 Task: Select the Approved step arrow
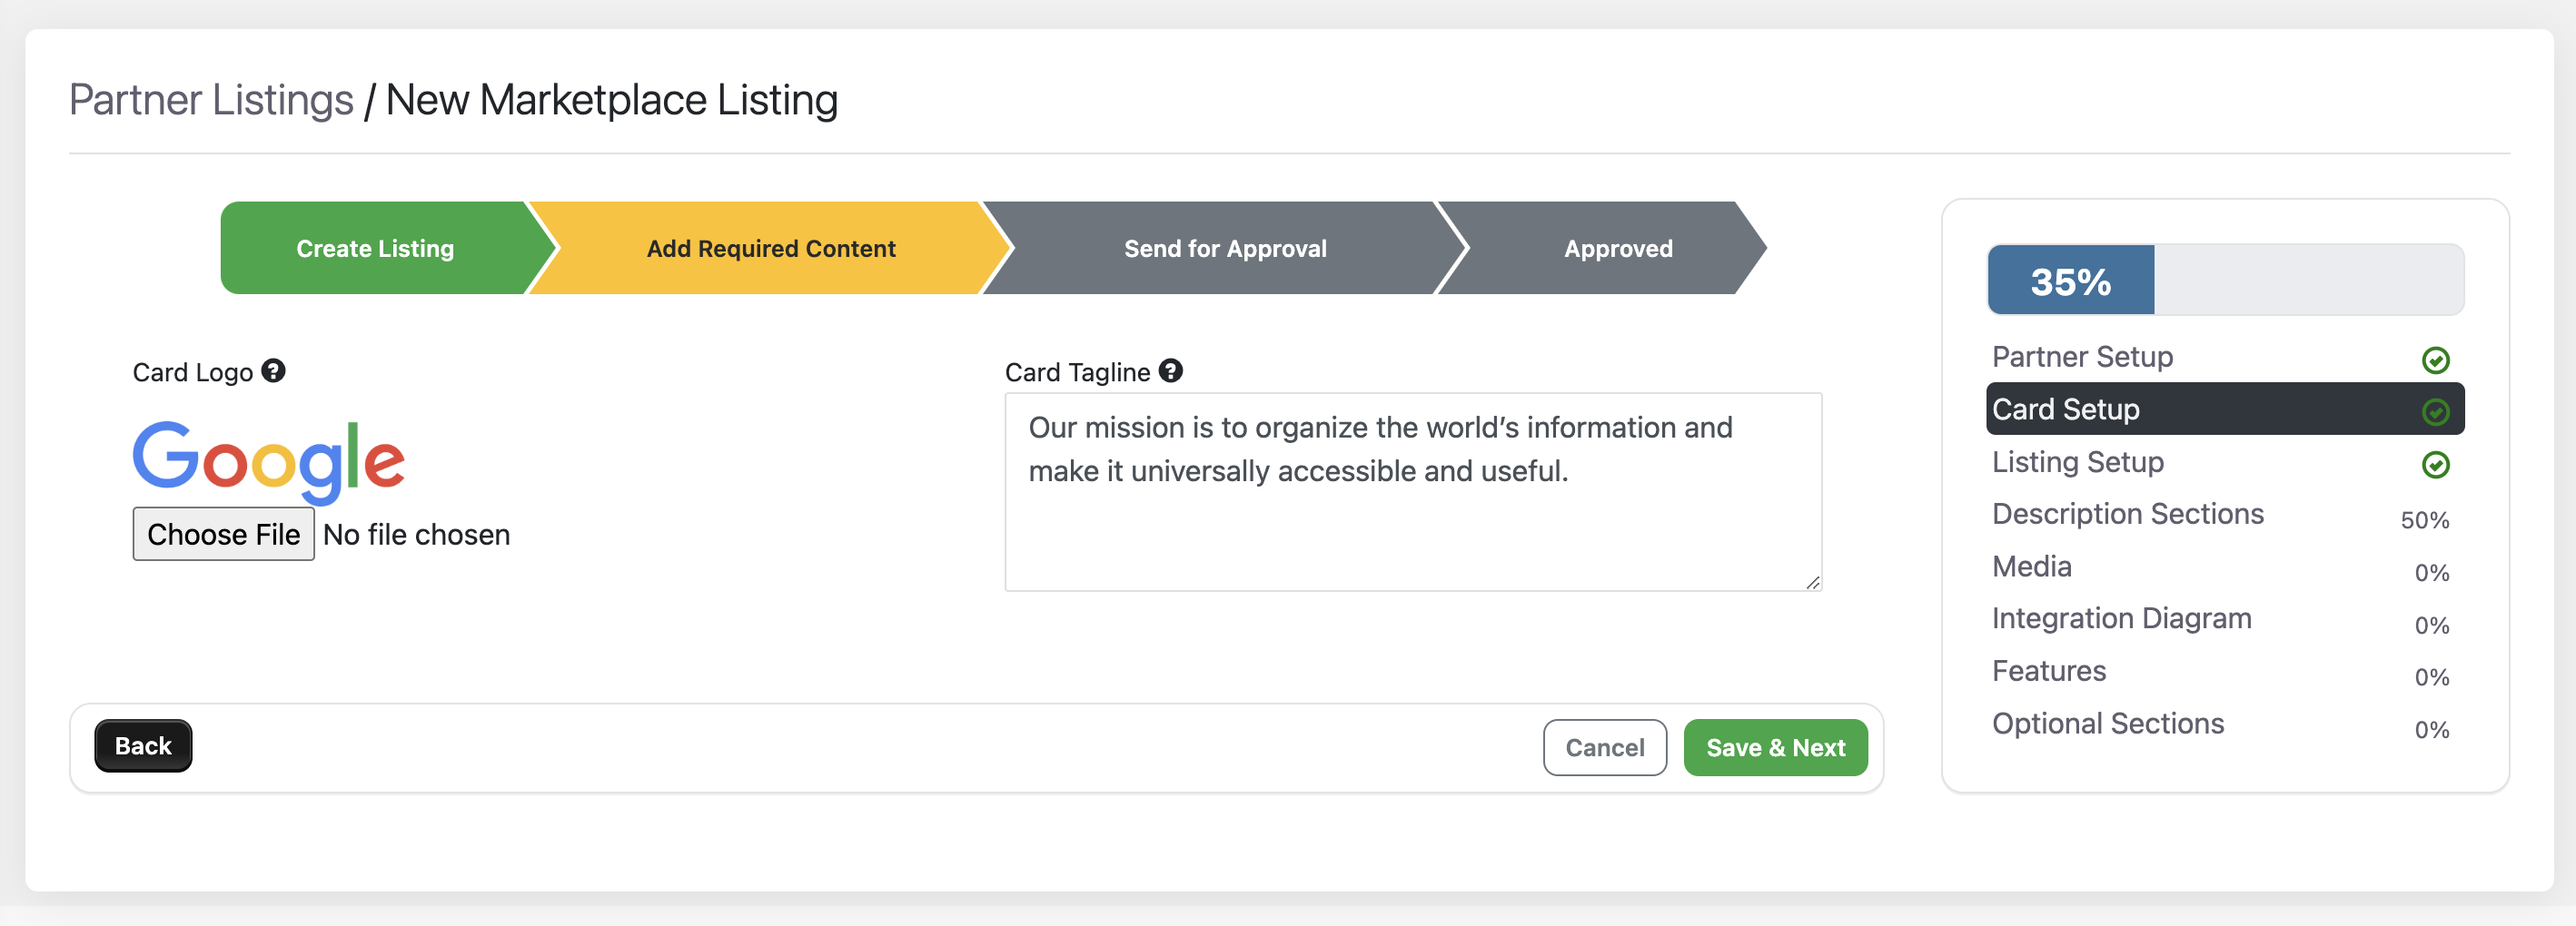(1617, 248)
